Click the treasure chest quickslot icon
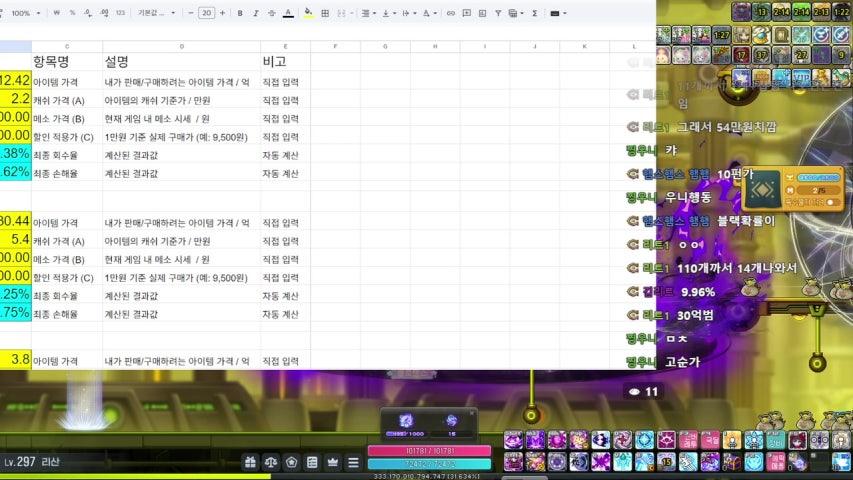Viewport: 853px width, 480px height. click(x=732, y=462)
